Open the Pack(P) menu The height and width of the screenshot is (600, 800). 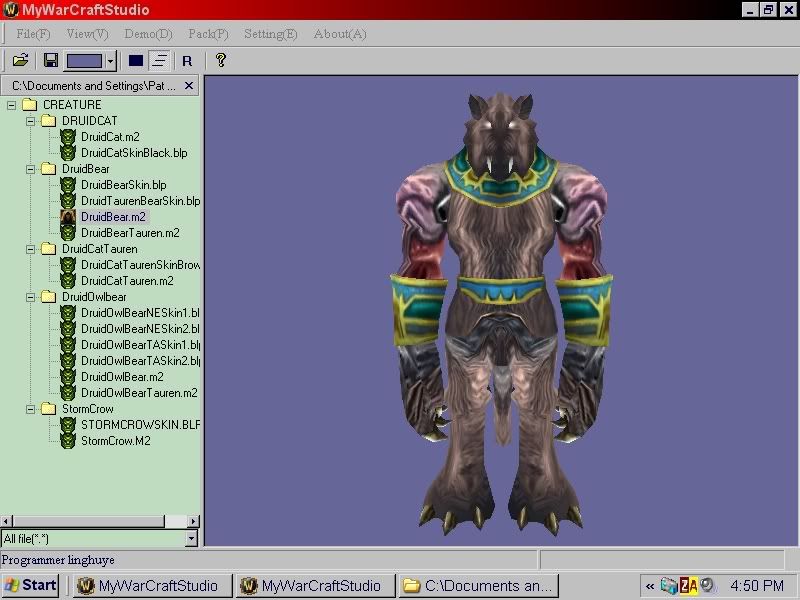pos(208,34)
